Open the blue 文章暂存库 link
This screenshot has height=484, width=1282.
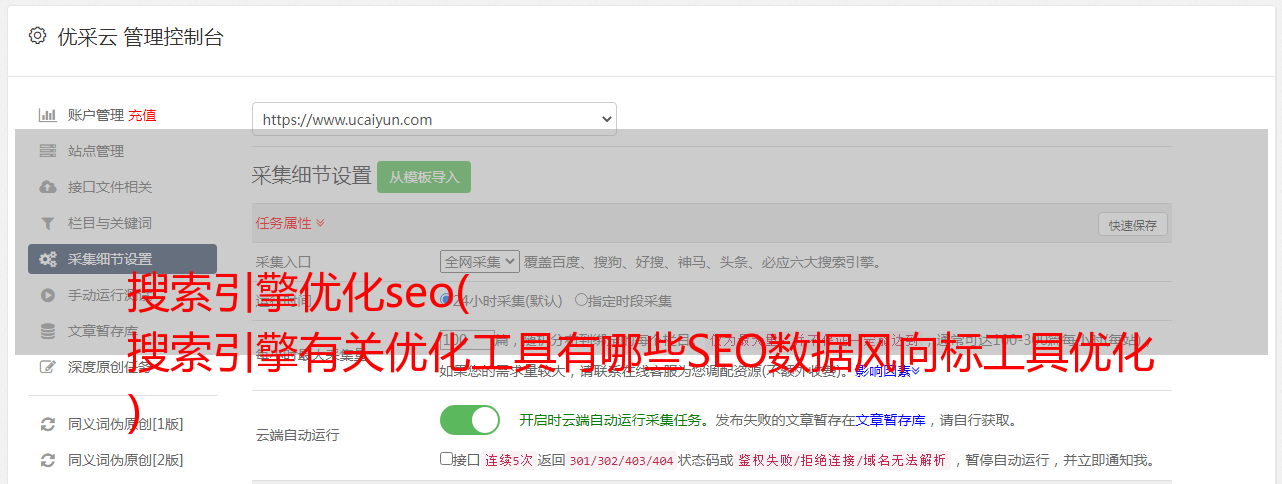(890, 420)
